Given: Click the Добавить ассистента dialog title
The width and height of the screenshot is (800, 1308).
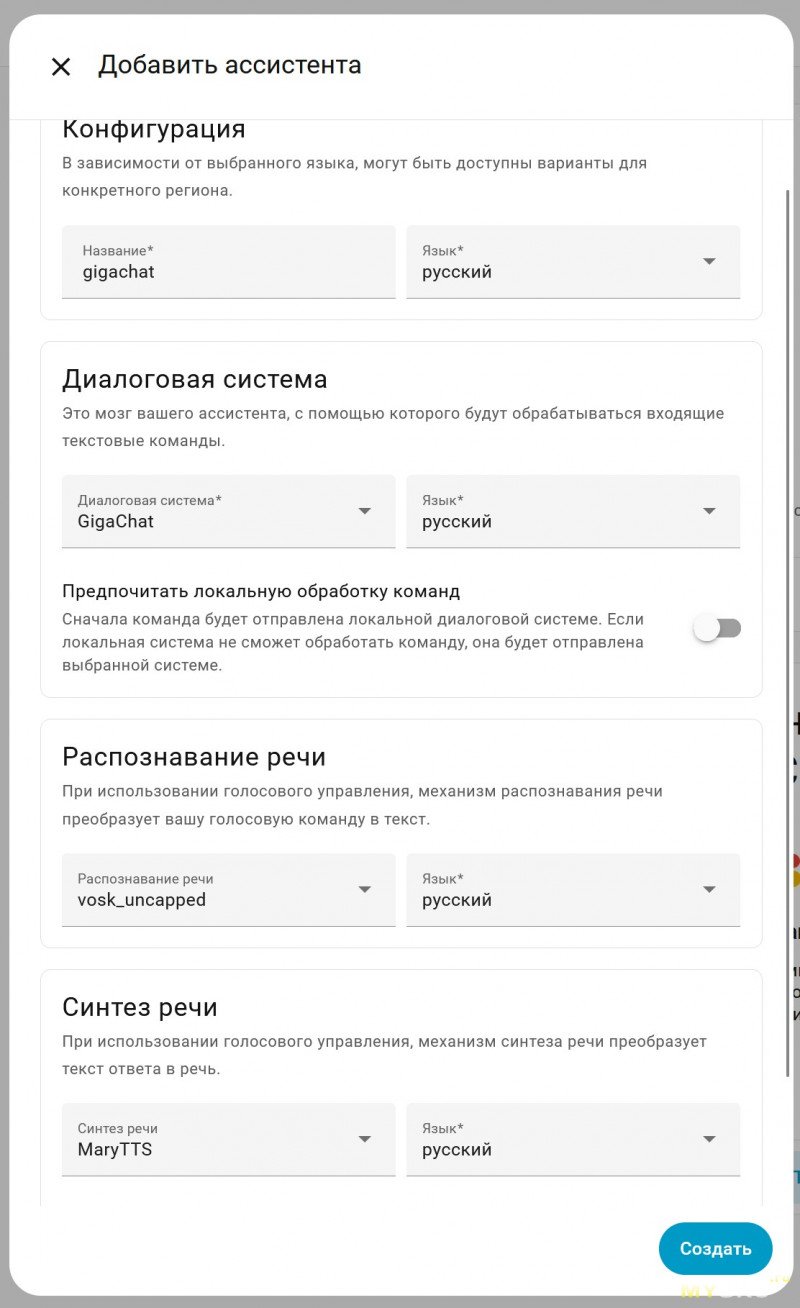Looking at the screenshot, I should (230, 66).
